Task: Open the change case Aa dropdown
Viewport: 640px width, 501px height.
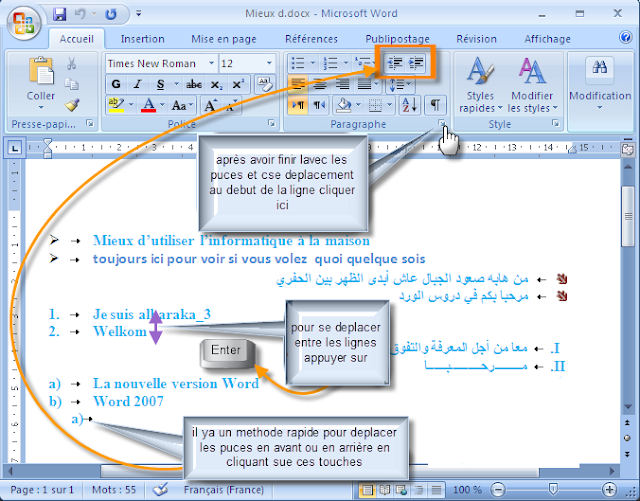Action: click(x=182, y=106)
